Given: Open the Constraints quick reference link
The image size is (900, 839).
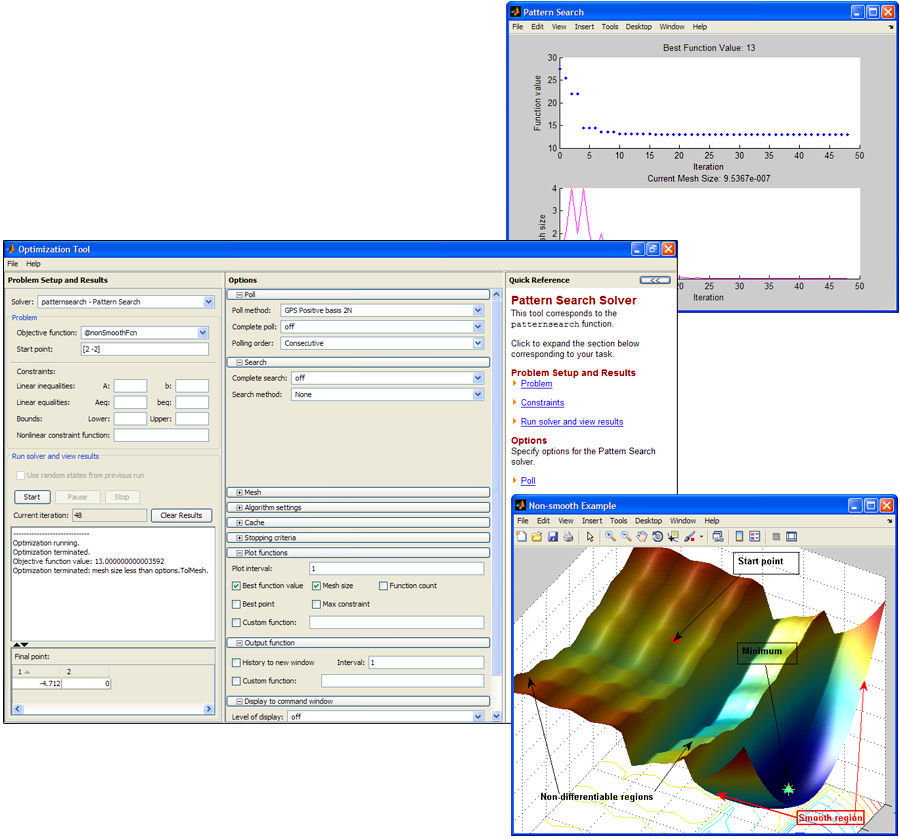Looking at the screenshot, I should tap(542, 403).
